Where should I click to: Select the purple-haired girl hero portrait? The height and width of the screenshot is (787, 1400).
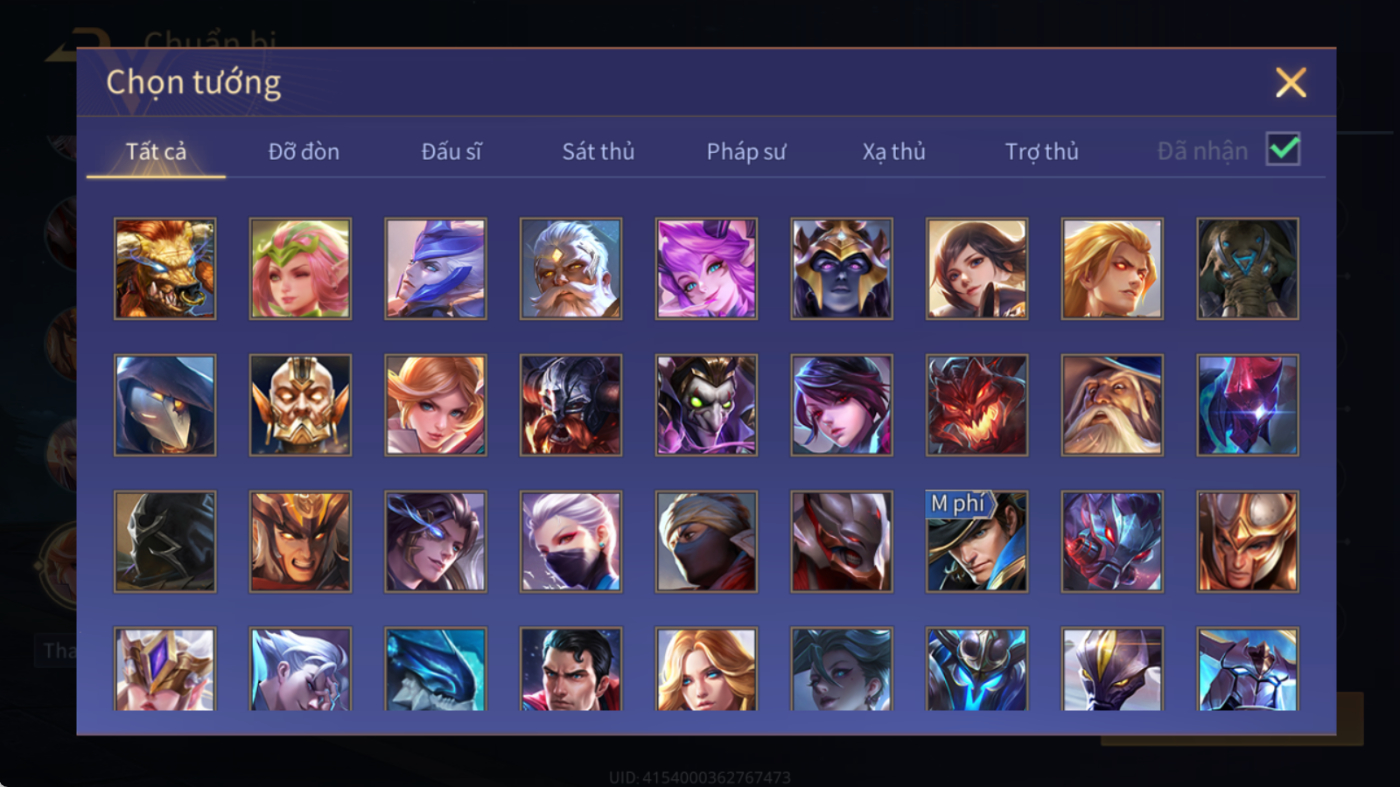pyautogui.click(x=706, y=269)
